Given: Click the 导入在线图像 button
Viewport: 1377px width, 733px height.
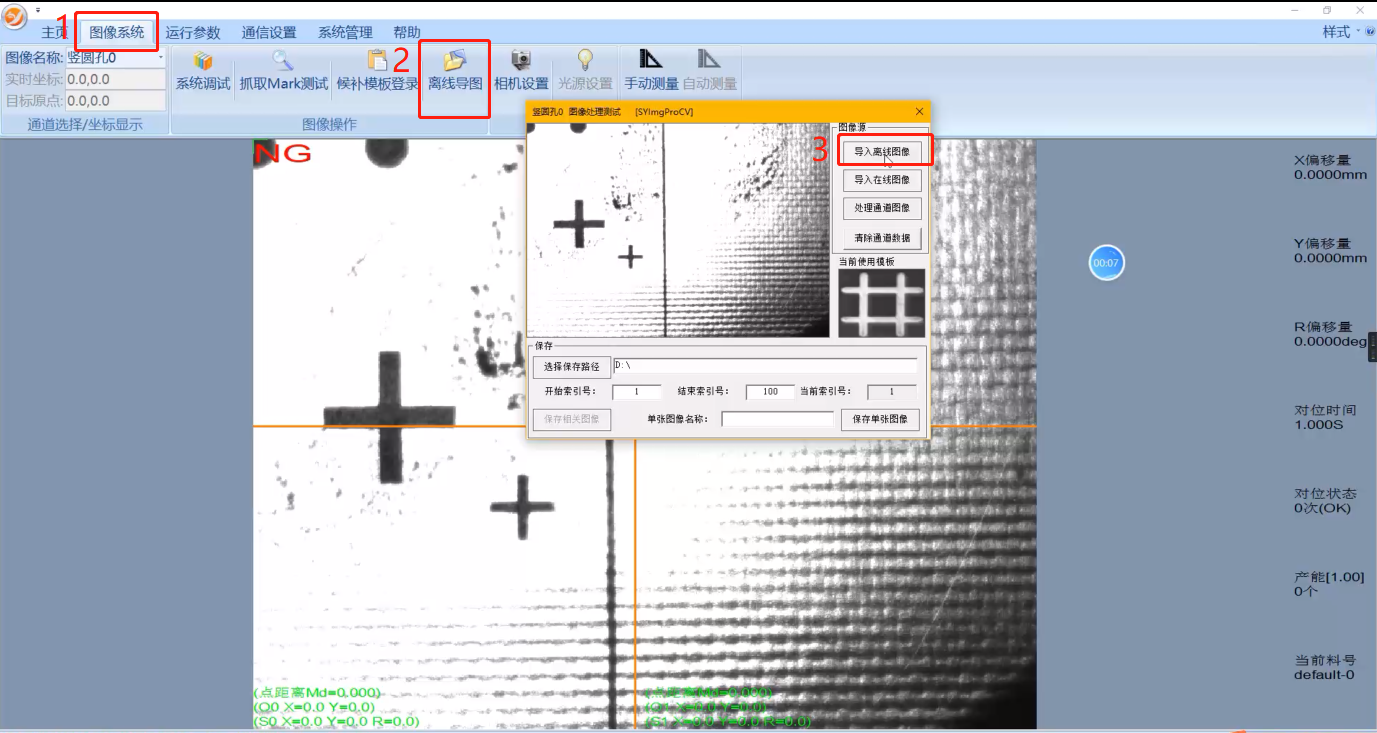Looking at the screenshot, I should 881,180.
